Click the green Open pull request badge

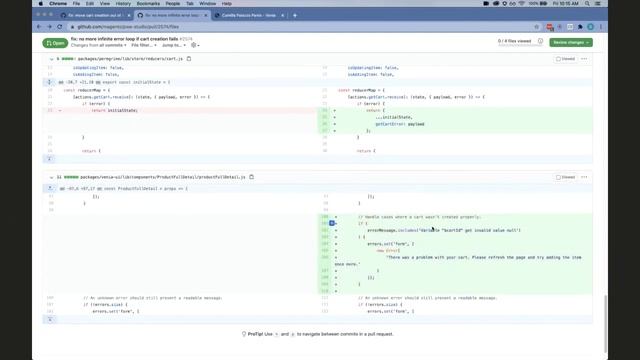tap(55, 43)
